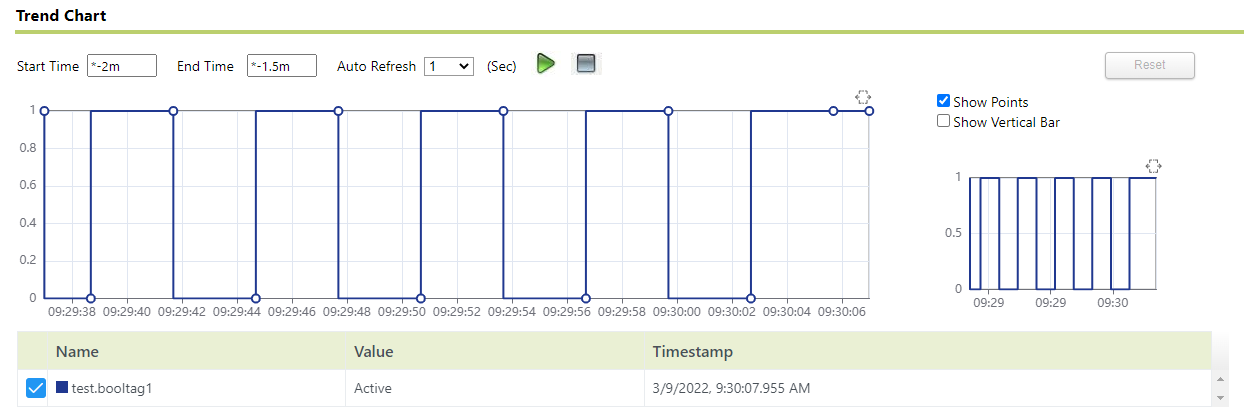Viewport: 1245px width, 415px height.
Task: Stop auto refresh with gray square icon
Action: 586,64
